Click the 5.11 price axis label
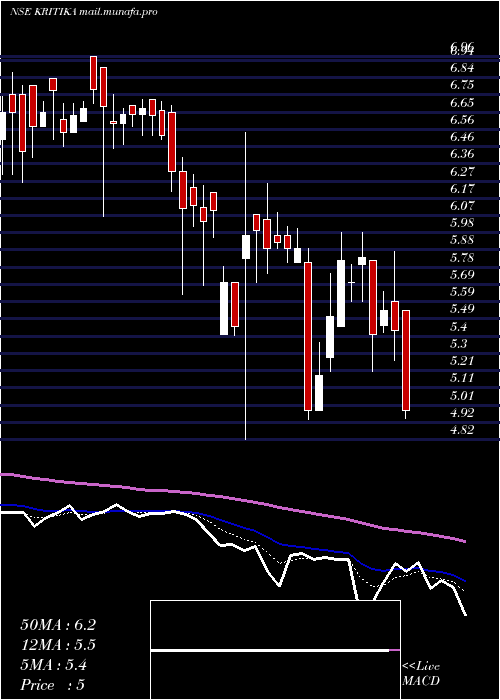This screenshot has width=500, height=700. [462, 378]
